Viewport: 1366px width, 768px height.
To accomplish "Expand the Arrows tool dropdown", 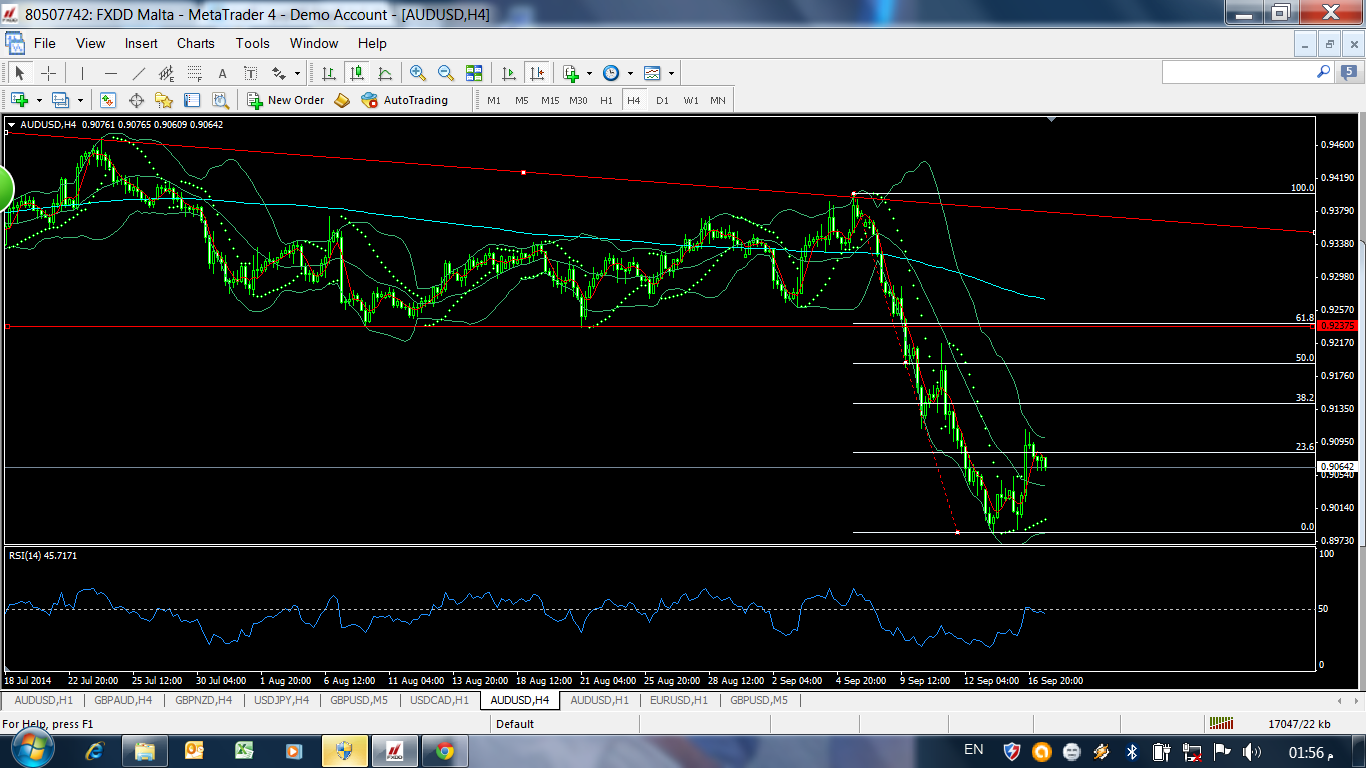I will tap(297, 73).
